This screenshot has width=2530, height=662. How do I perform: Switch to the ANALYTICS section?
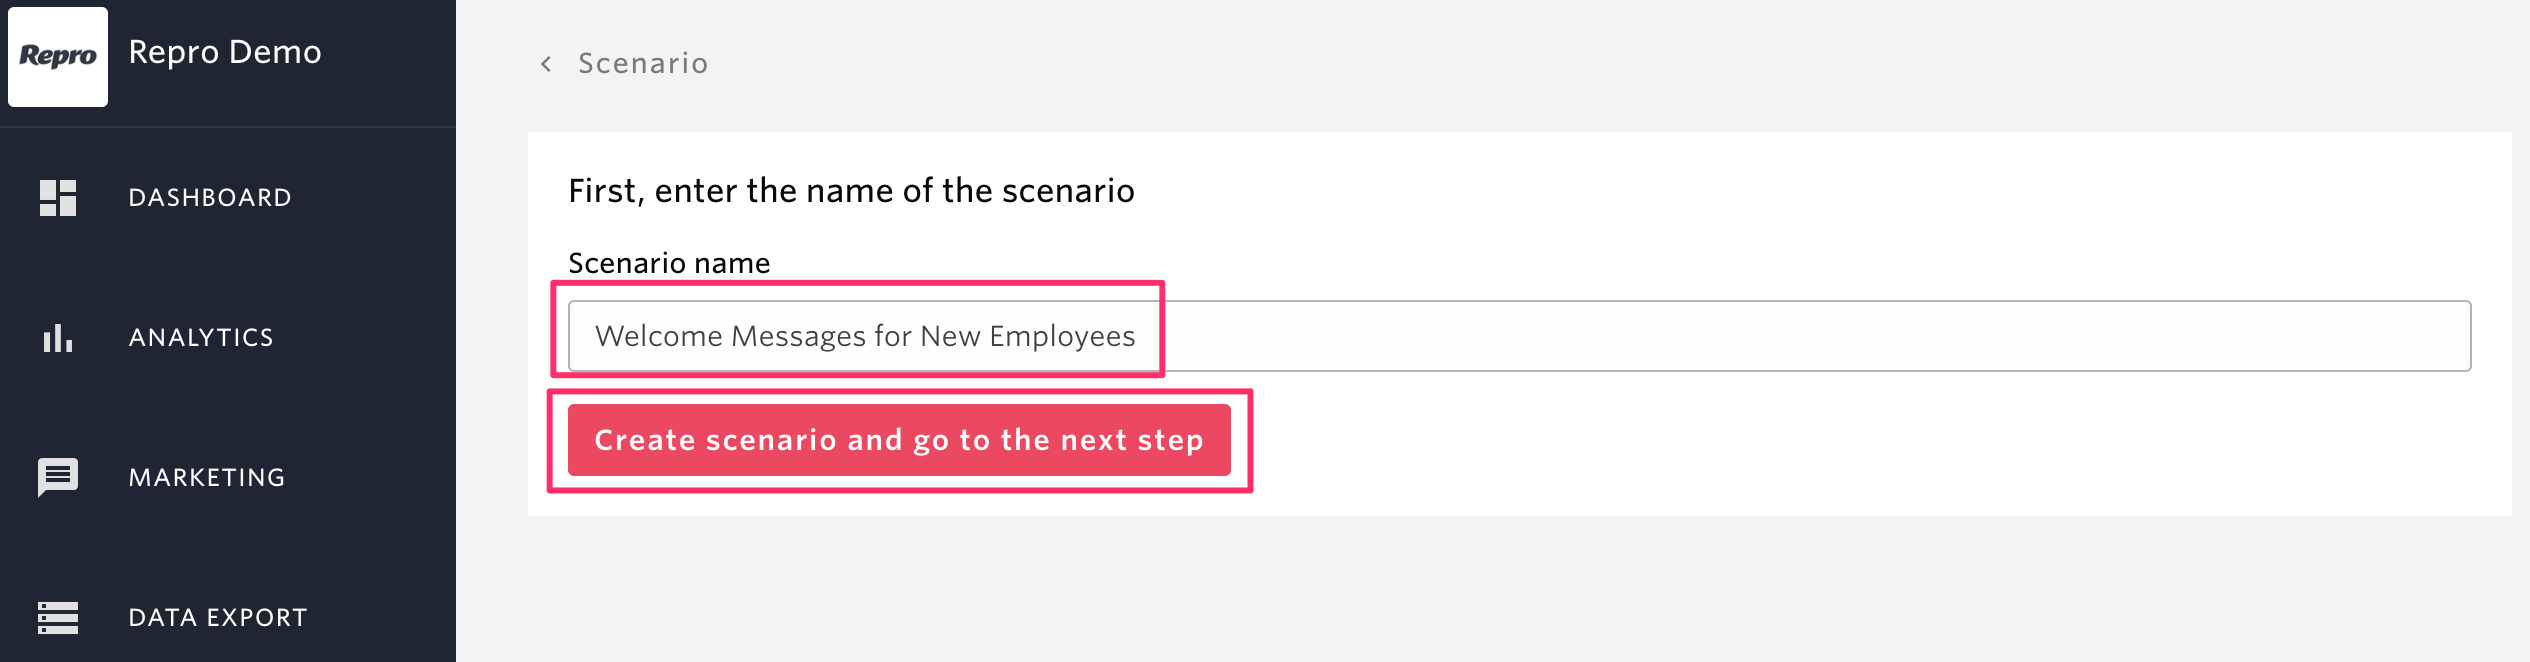[201, 338]
